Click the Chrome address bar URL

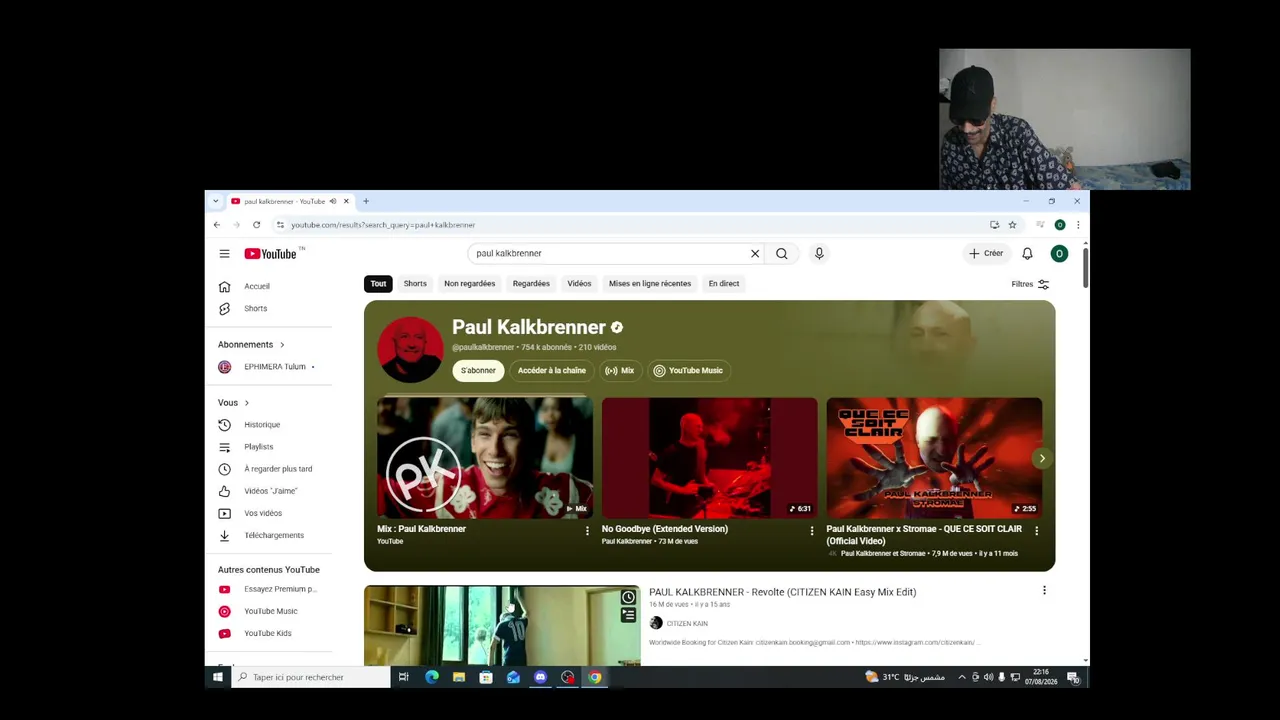click(383, 225)
